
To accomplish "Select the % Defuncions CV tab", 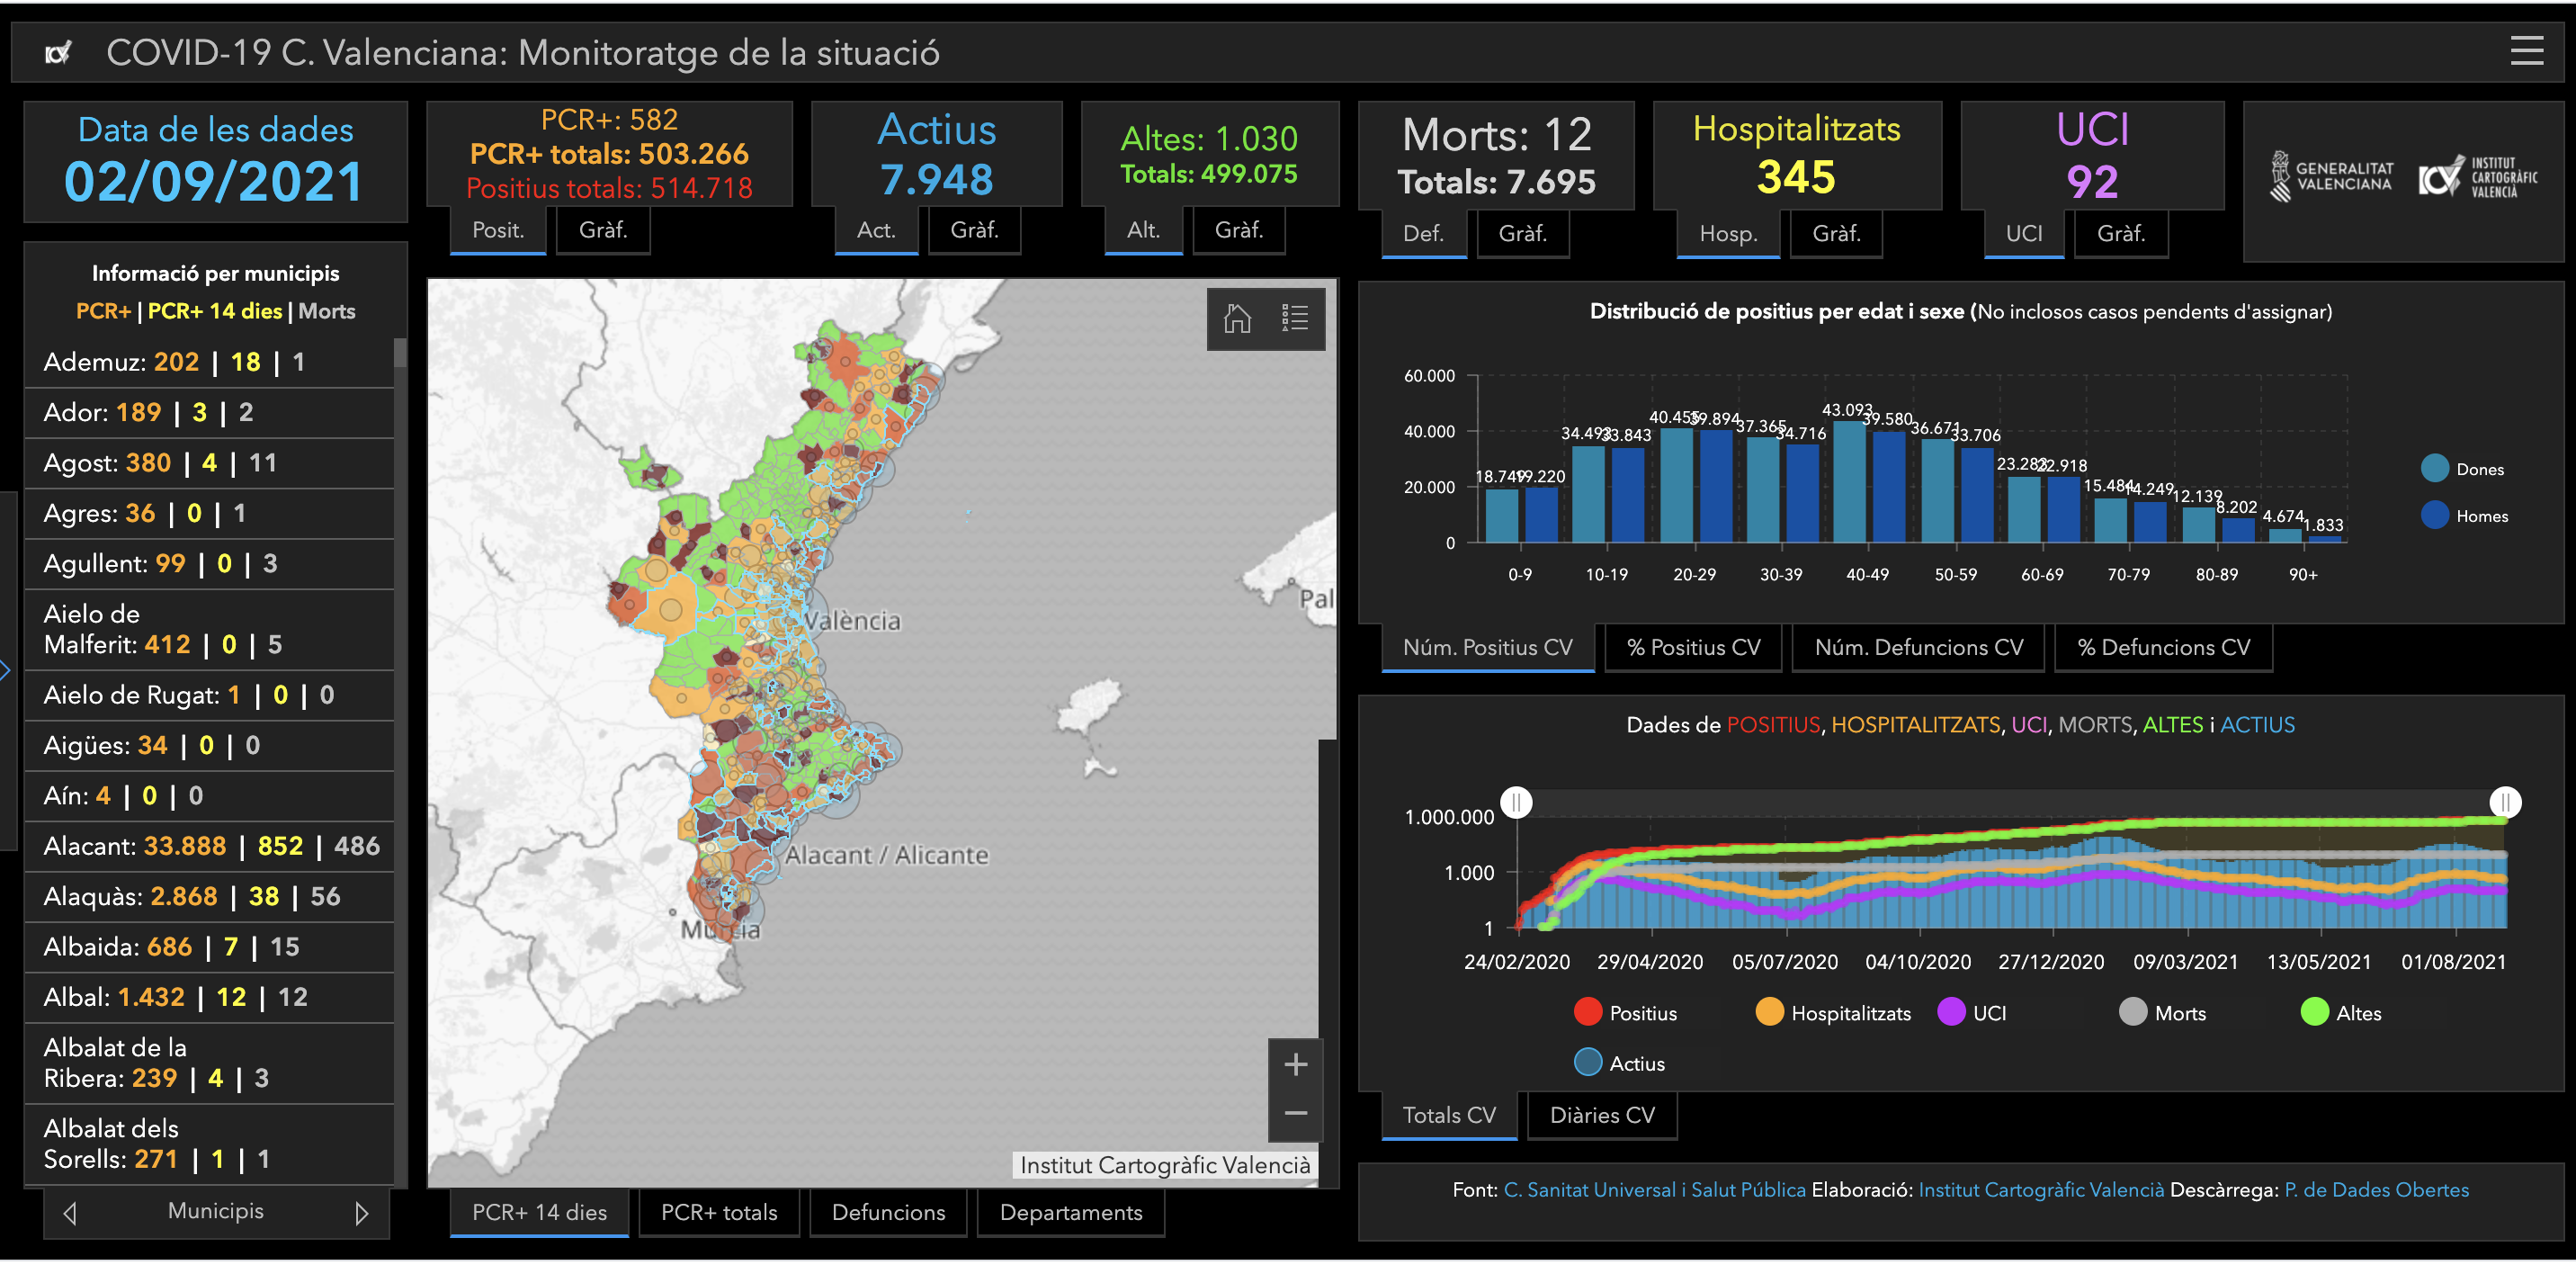I will click(x=2163, y=647).
